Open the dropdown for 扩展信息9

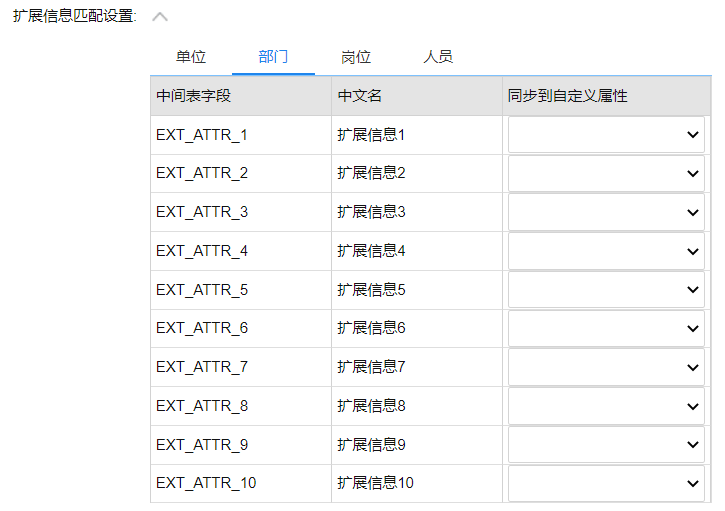[606, 445]
